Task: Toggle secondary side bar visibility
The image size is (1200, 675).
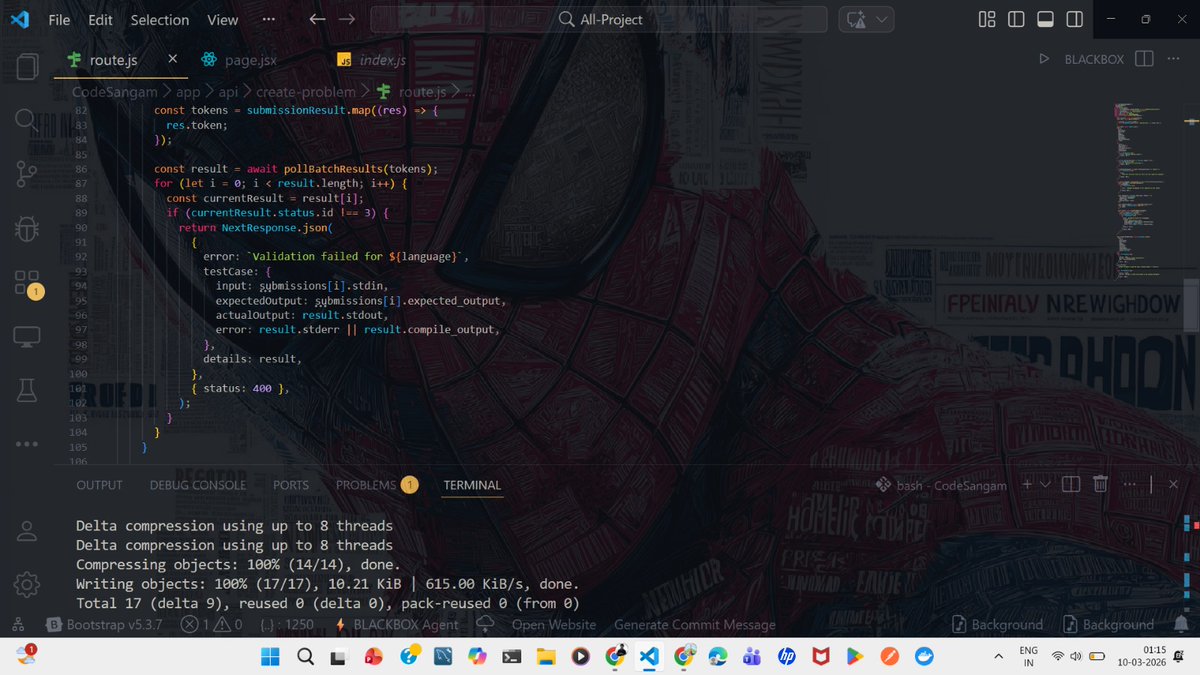Action: [x=1074, y=19]
